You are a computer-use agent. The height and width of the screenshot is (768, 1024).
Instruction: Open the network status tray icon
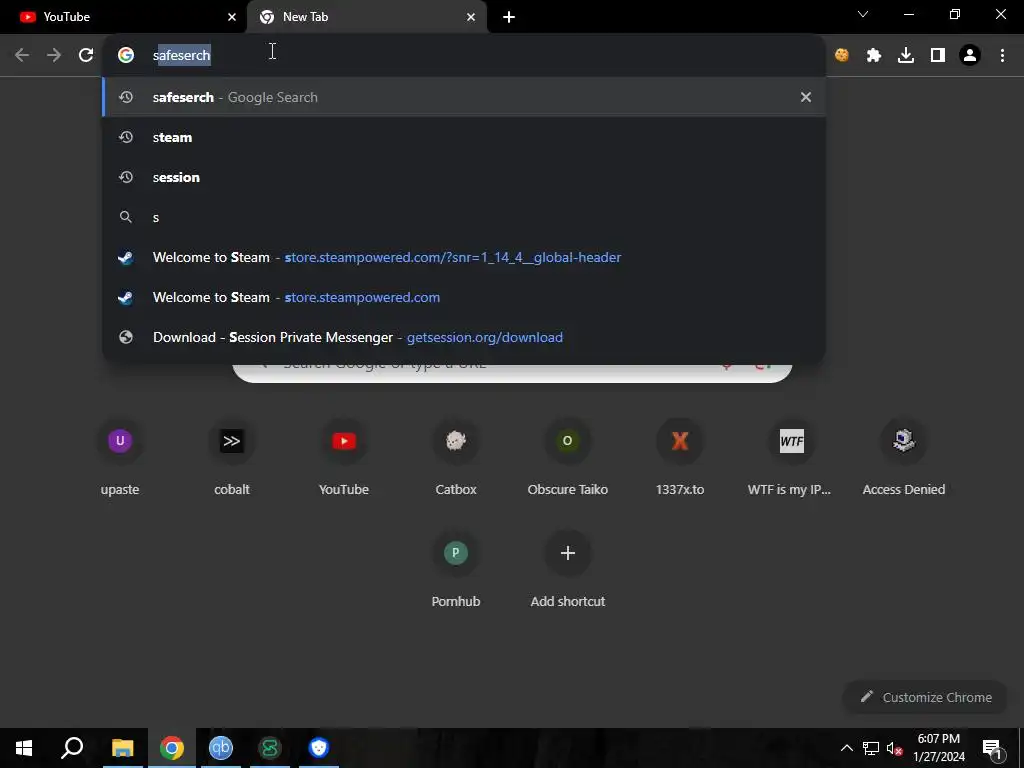tap(871, 748)
